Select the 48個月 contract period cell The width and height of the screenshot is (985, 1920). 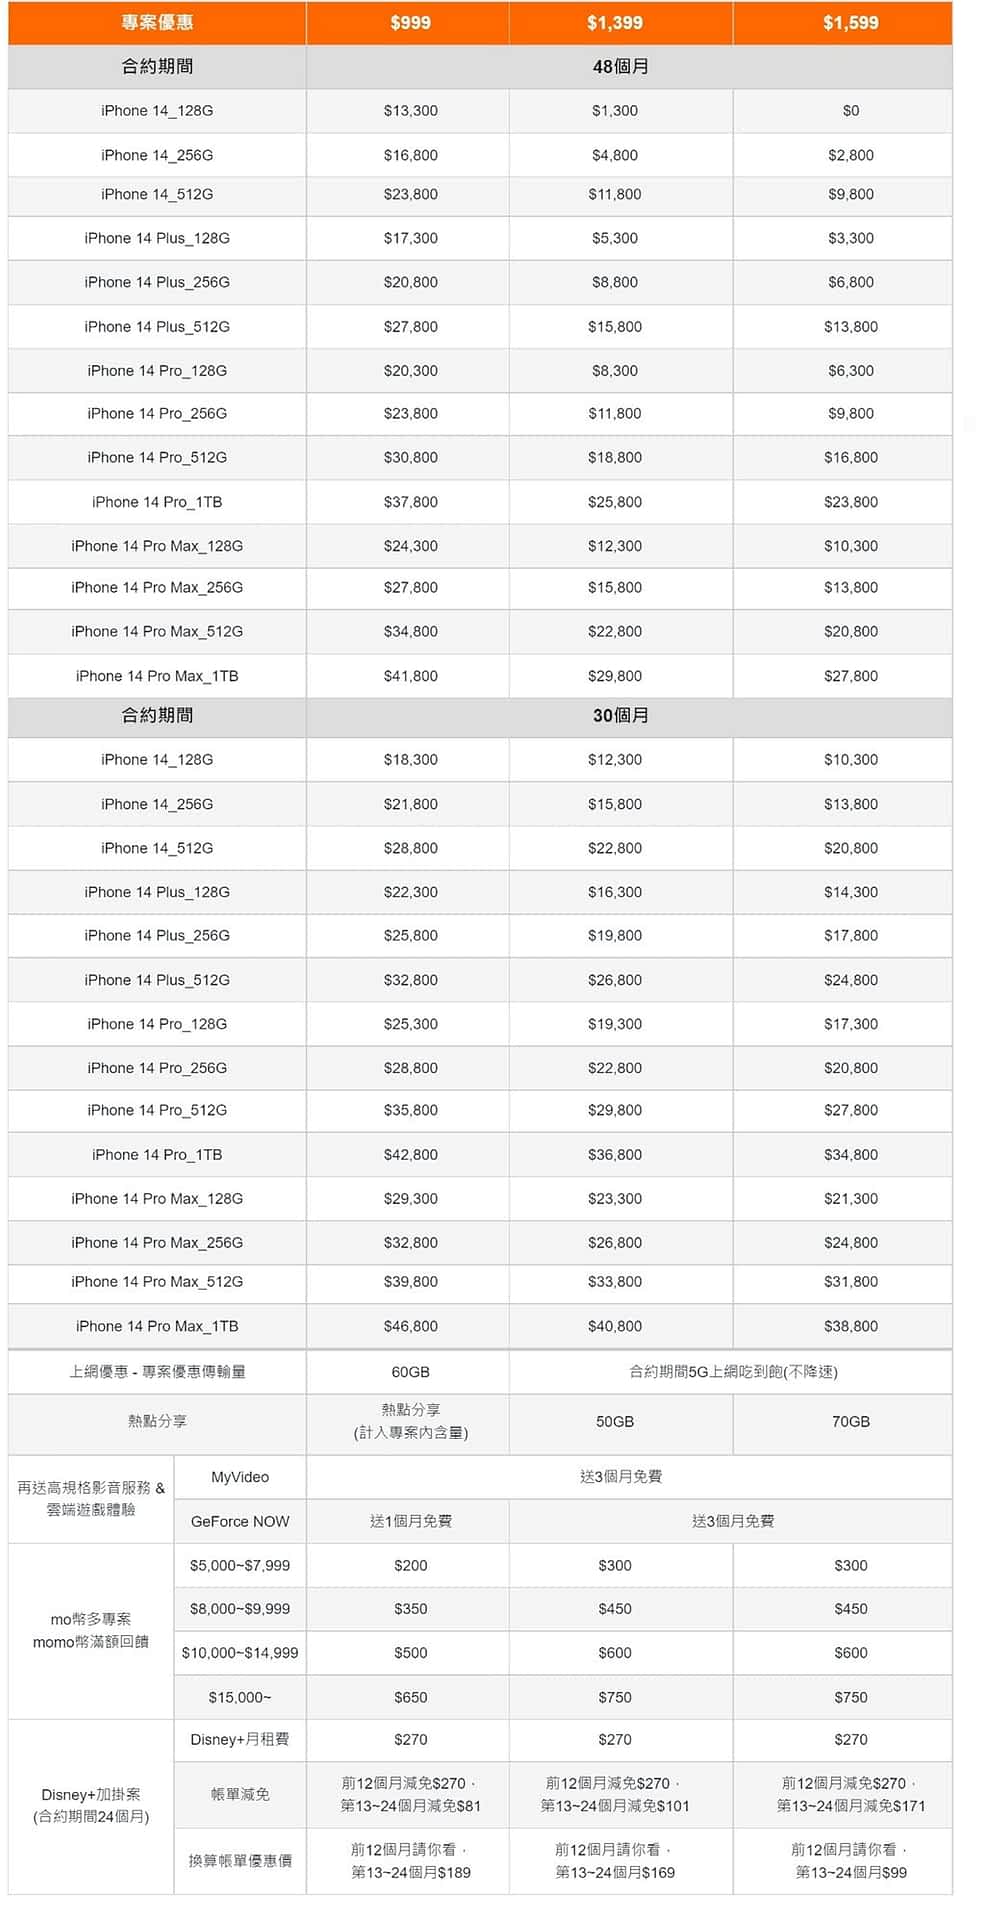tap(620, 67)
